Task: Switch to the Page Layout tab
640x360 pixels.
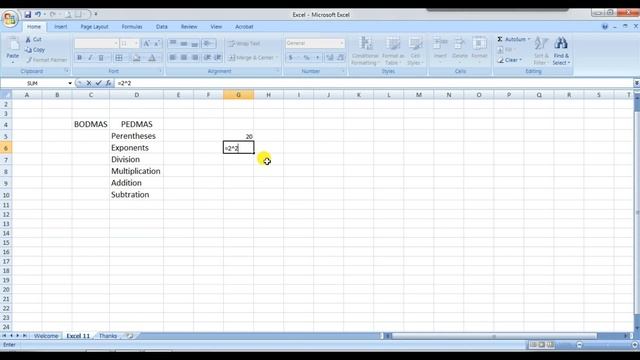Action: point(94,27)
